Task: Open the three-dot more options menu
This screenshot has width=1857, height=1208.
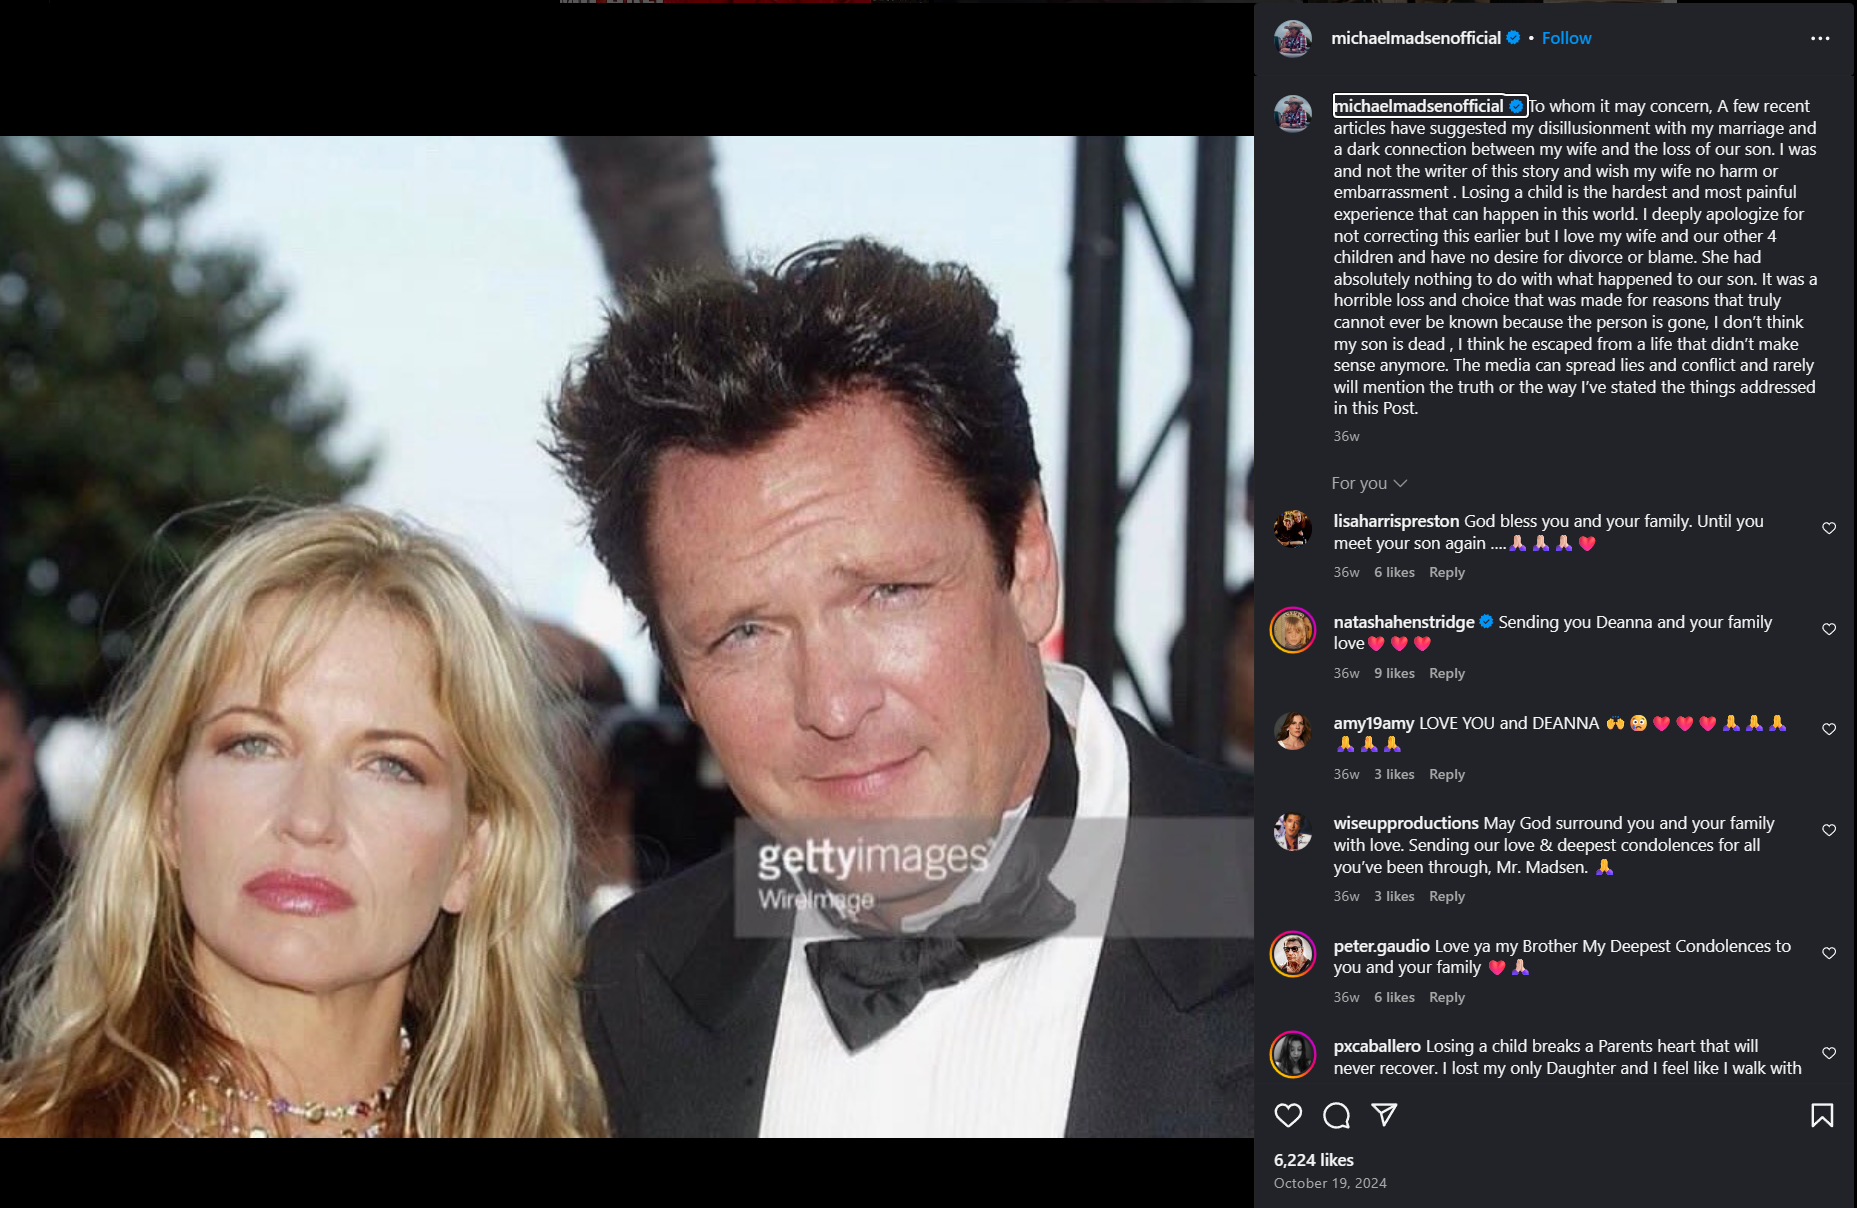Action: coord(1820,38)
